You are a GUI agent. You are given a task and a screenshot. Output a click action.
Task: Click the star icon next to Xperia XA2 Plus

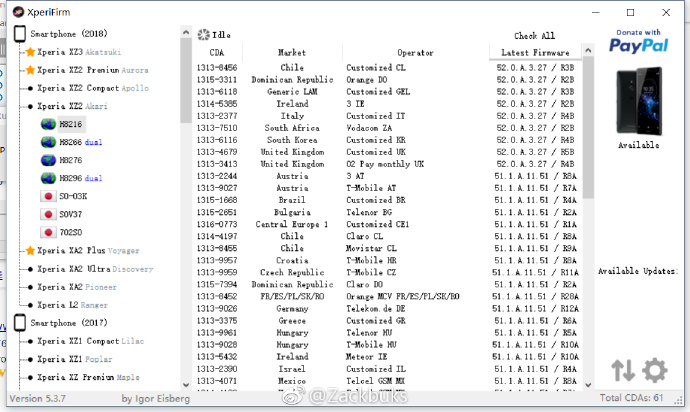click(30, 250)
